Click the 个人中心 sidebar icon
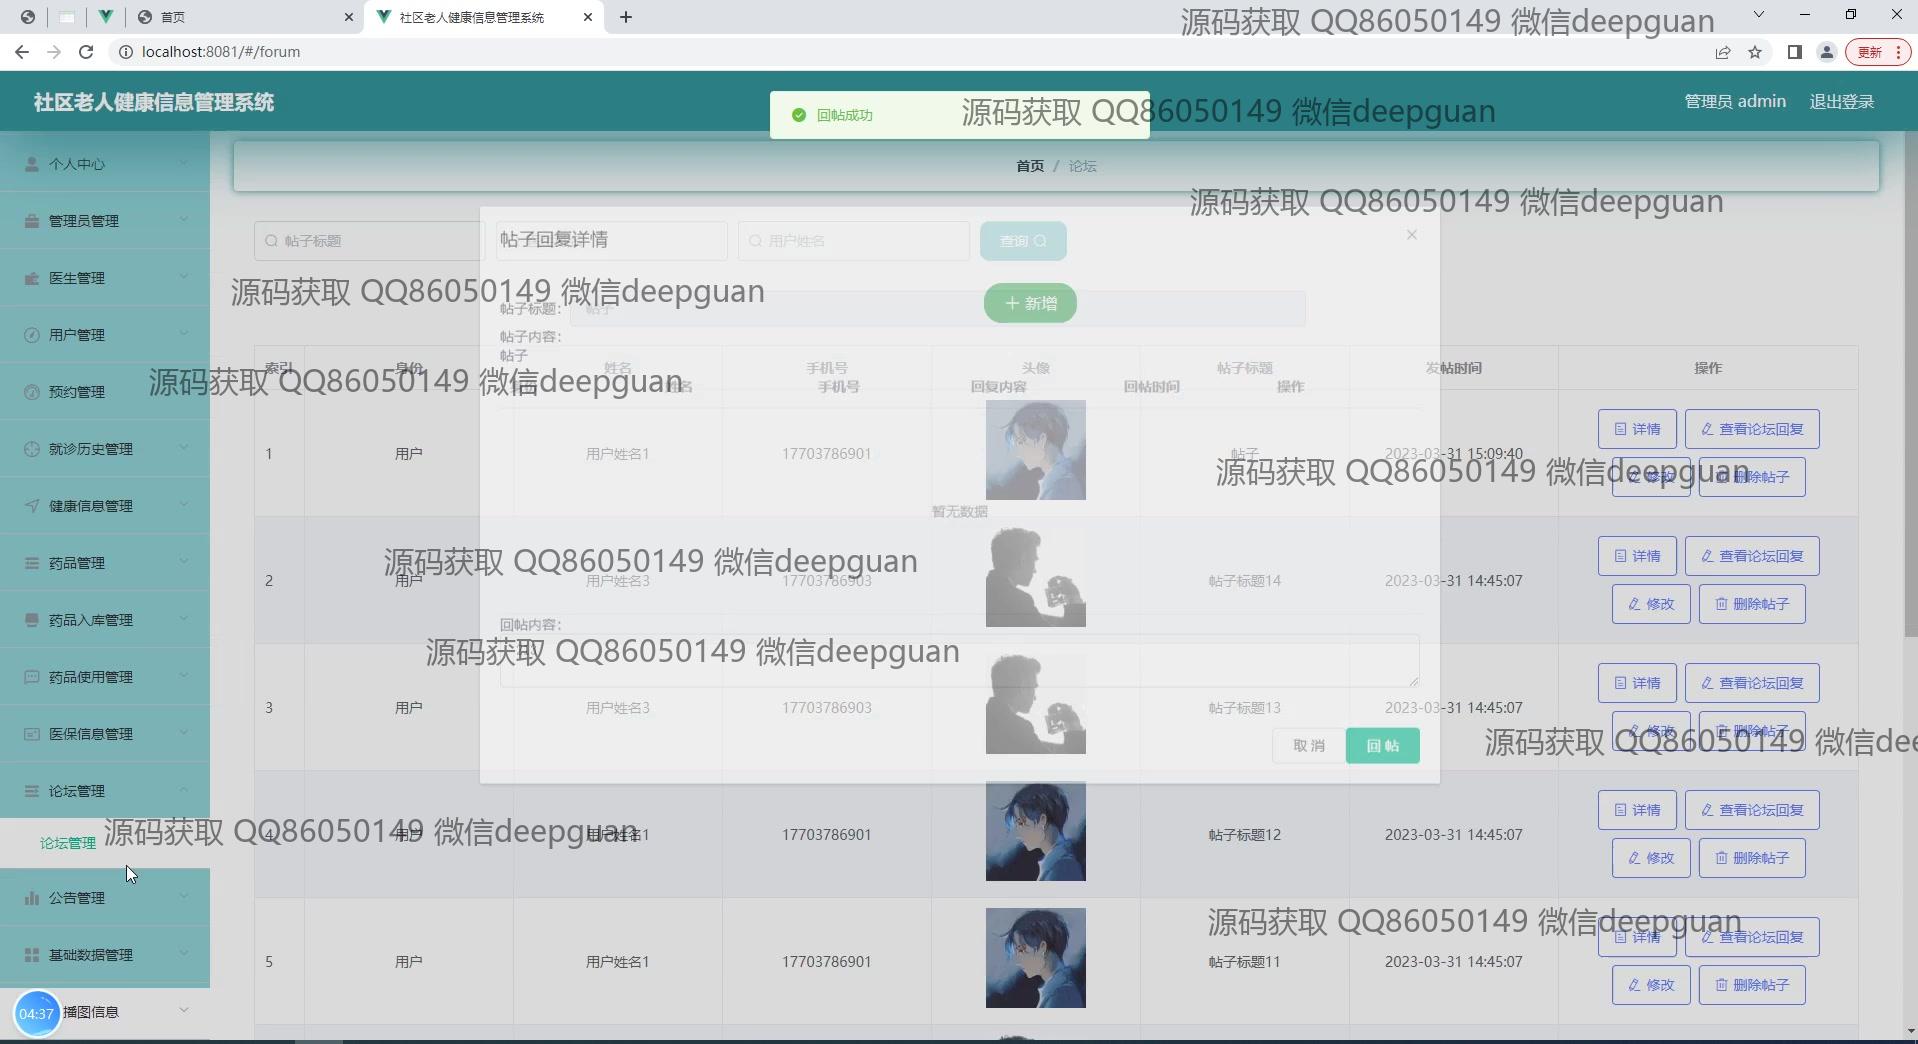The image size is (1918, 1044). click(32, 164)
